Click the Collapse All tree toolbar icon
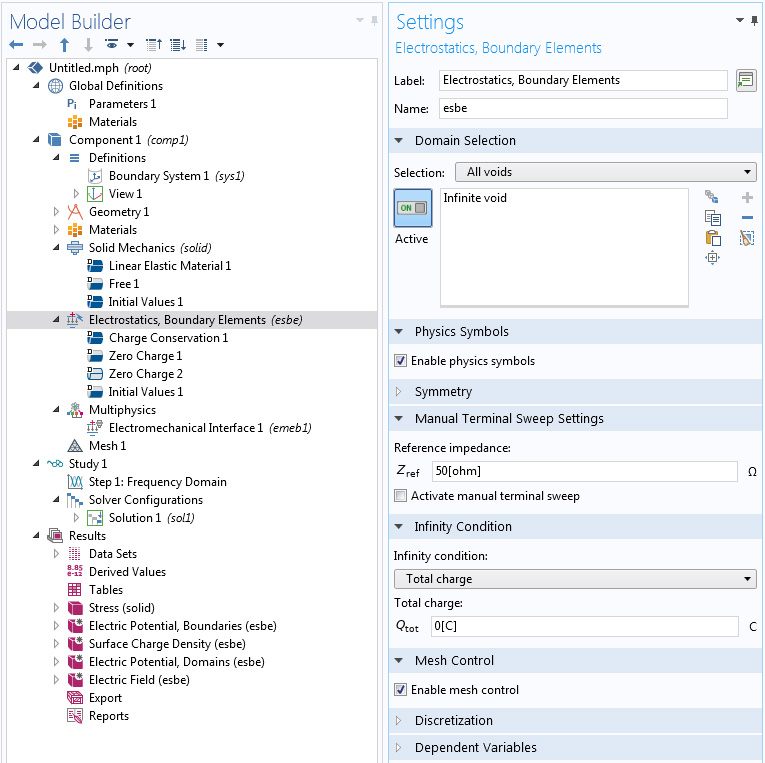765x763 pixels. coord(153,45)
